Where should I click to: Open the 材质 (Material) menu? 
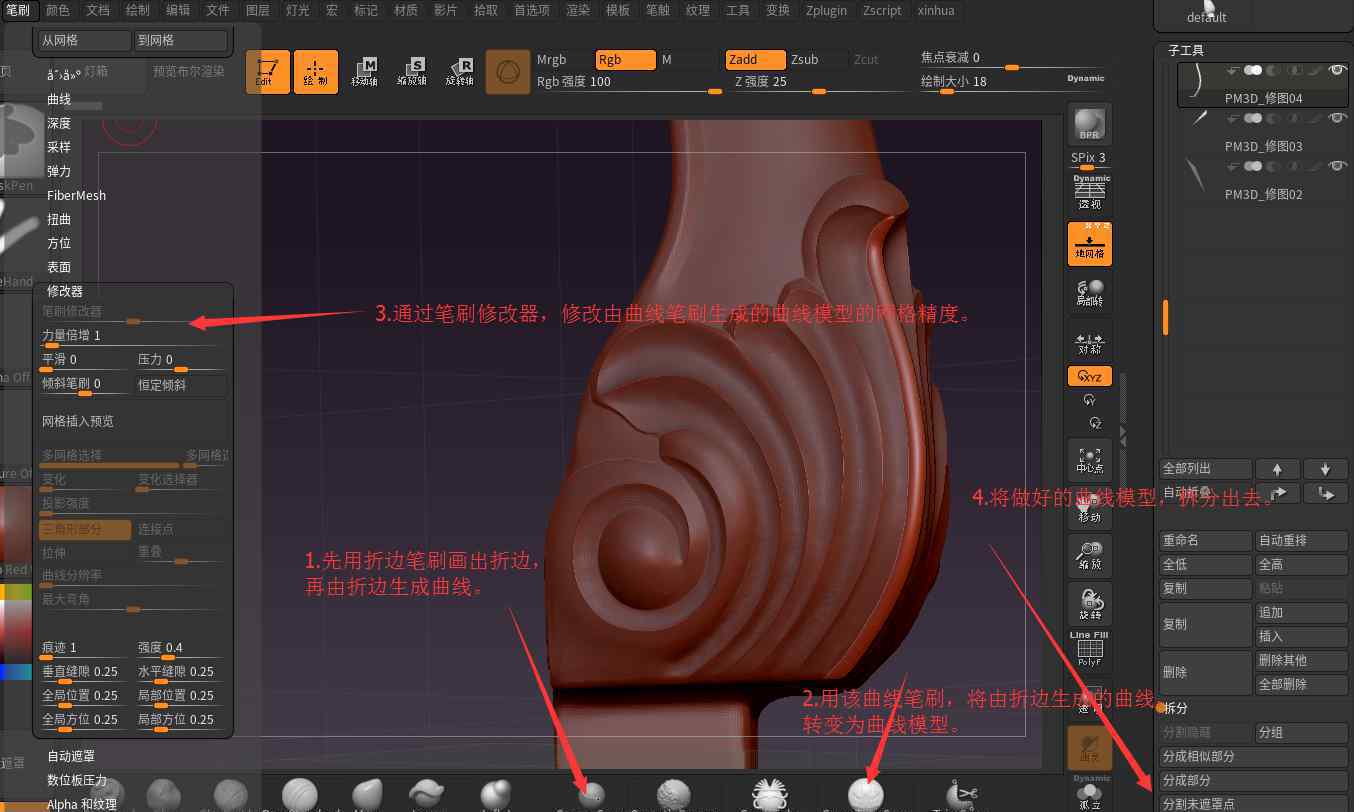point(406,10)
